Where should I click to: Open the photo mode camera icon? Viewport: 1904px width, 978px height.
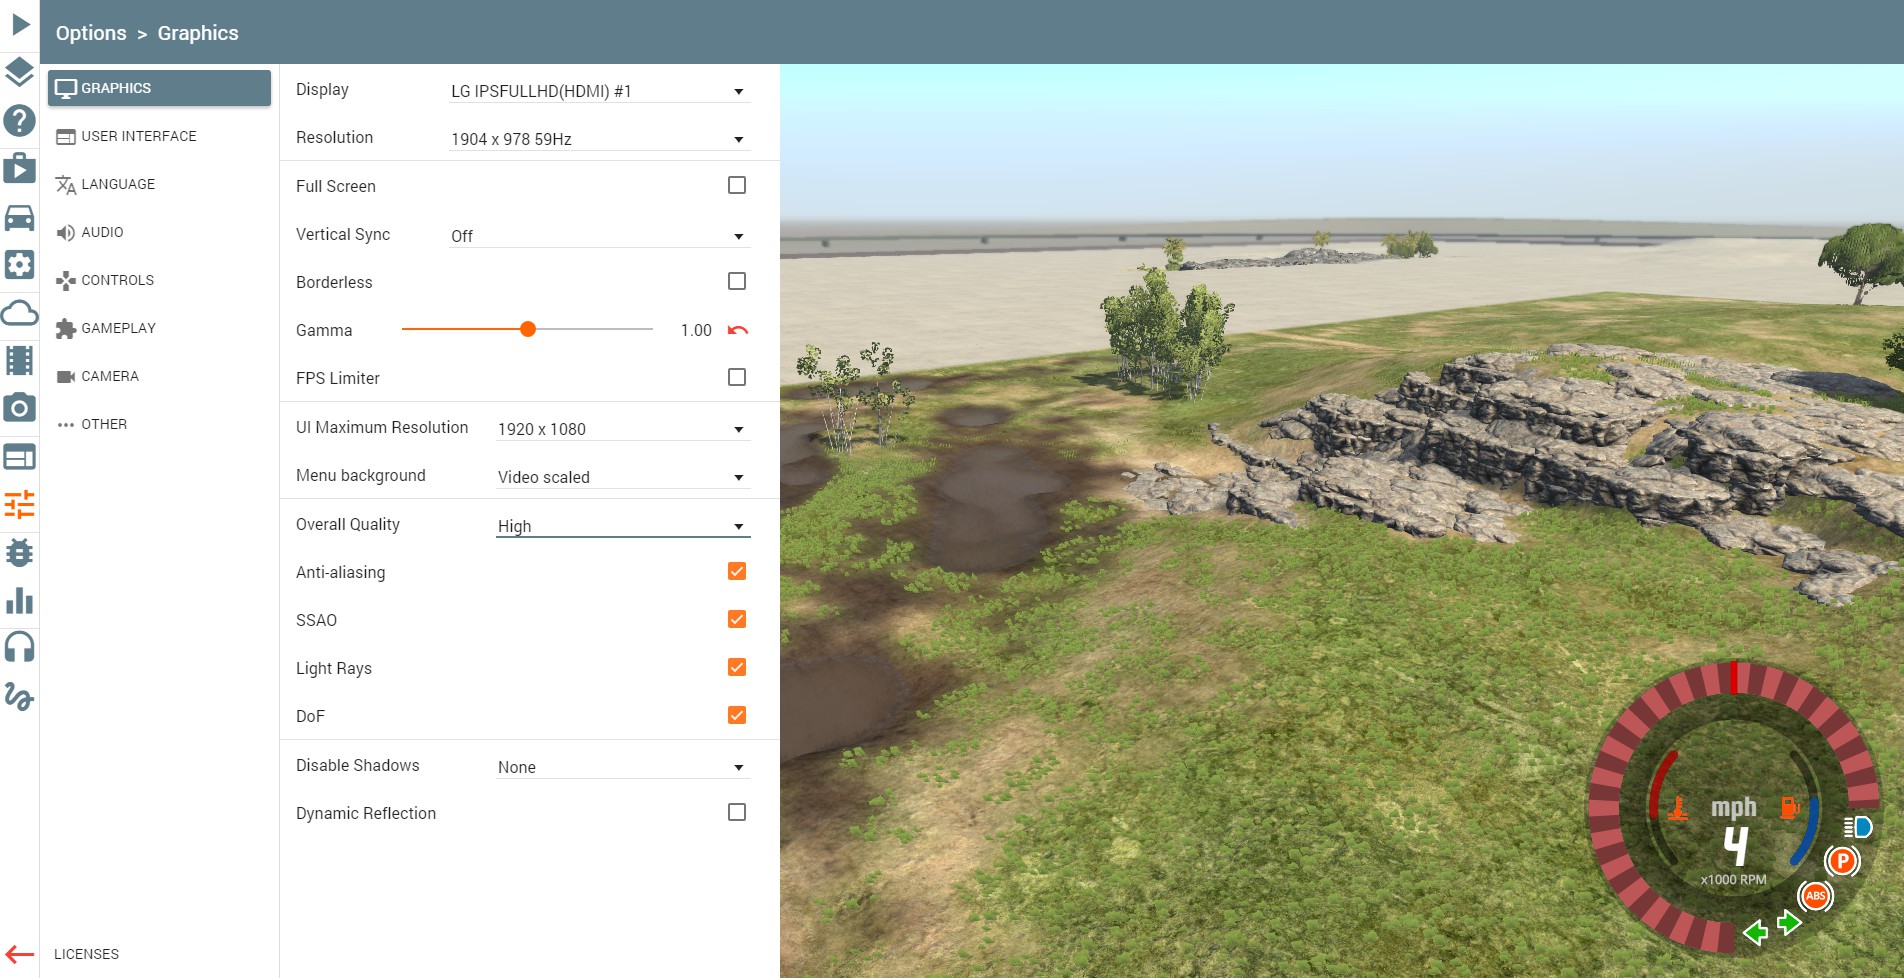tap(20, 408)
